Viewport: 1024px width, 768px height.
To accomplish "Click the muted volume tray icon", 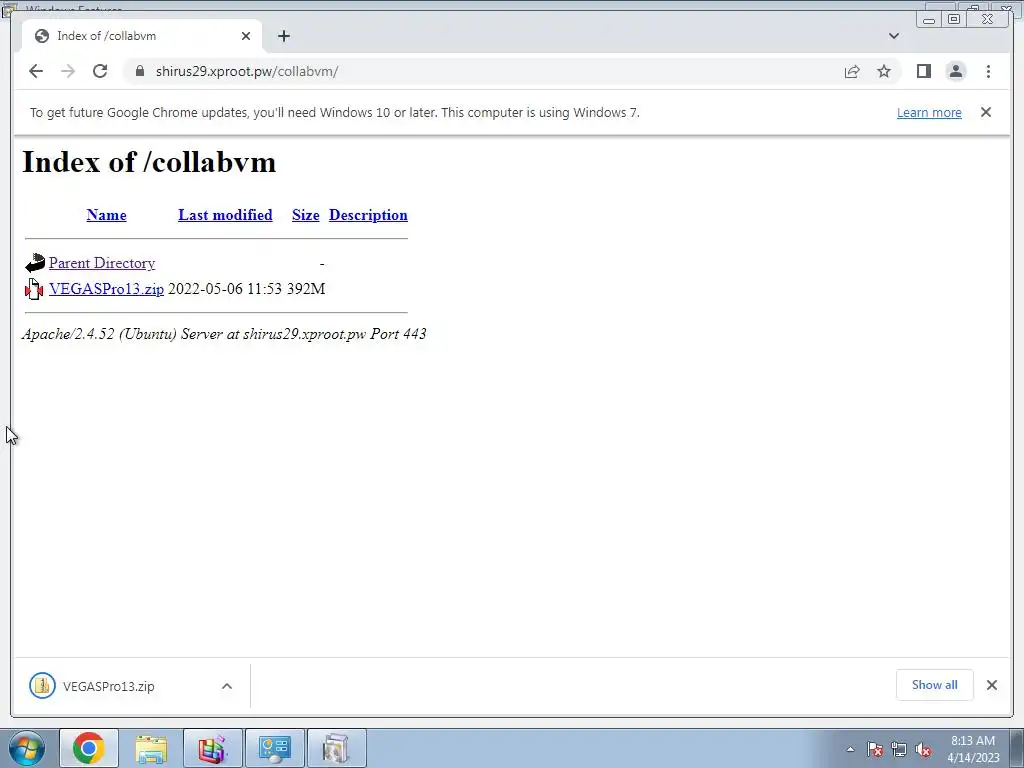I will [x=923, y=750].
